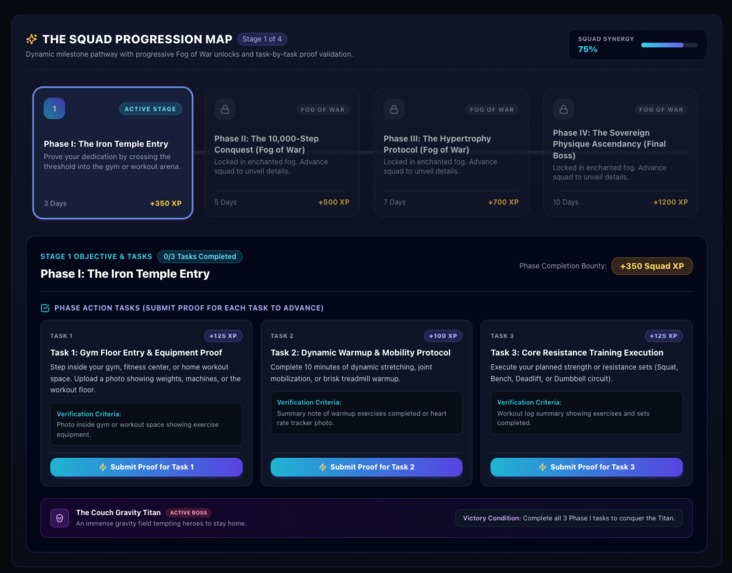This screenshot has height=573, width=732.
Task: Click the Squad Synergy progress bar
Action: (669, 45)
